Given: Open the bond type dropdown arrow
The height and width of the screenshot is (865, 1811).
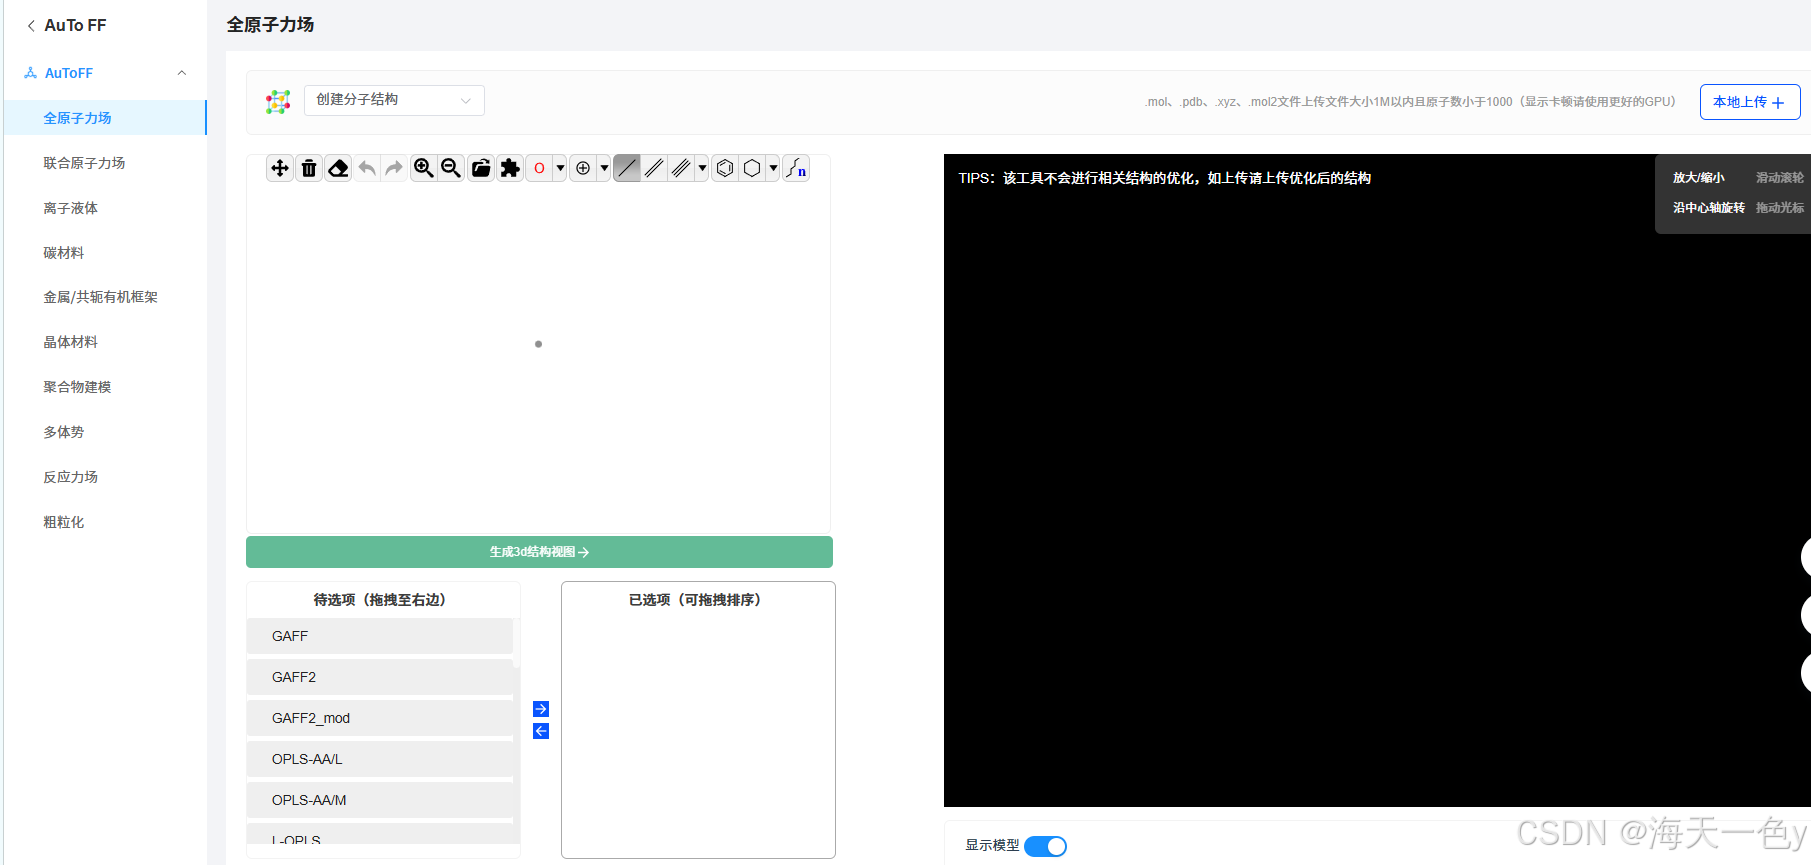Looking at the screenshot, I should 702,168.
